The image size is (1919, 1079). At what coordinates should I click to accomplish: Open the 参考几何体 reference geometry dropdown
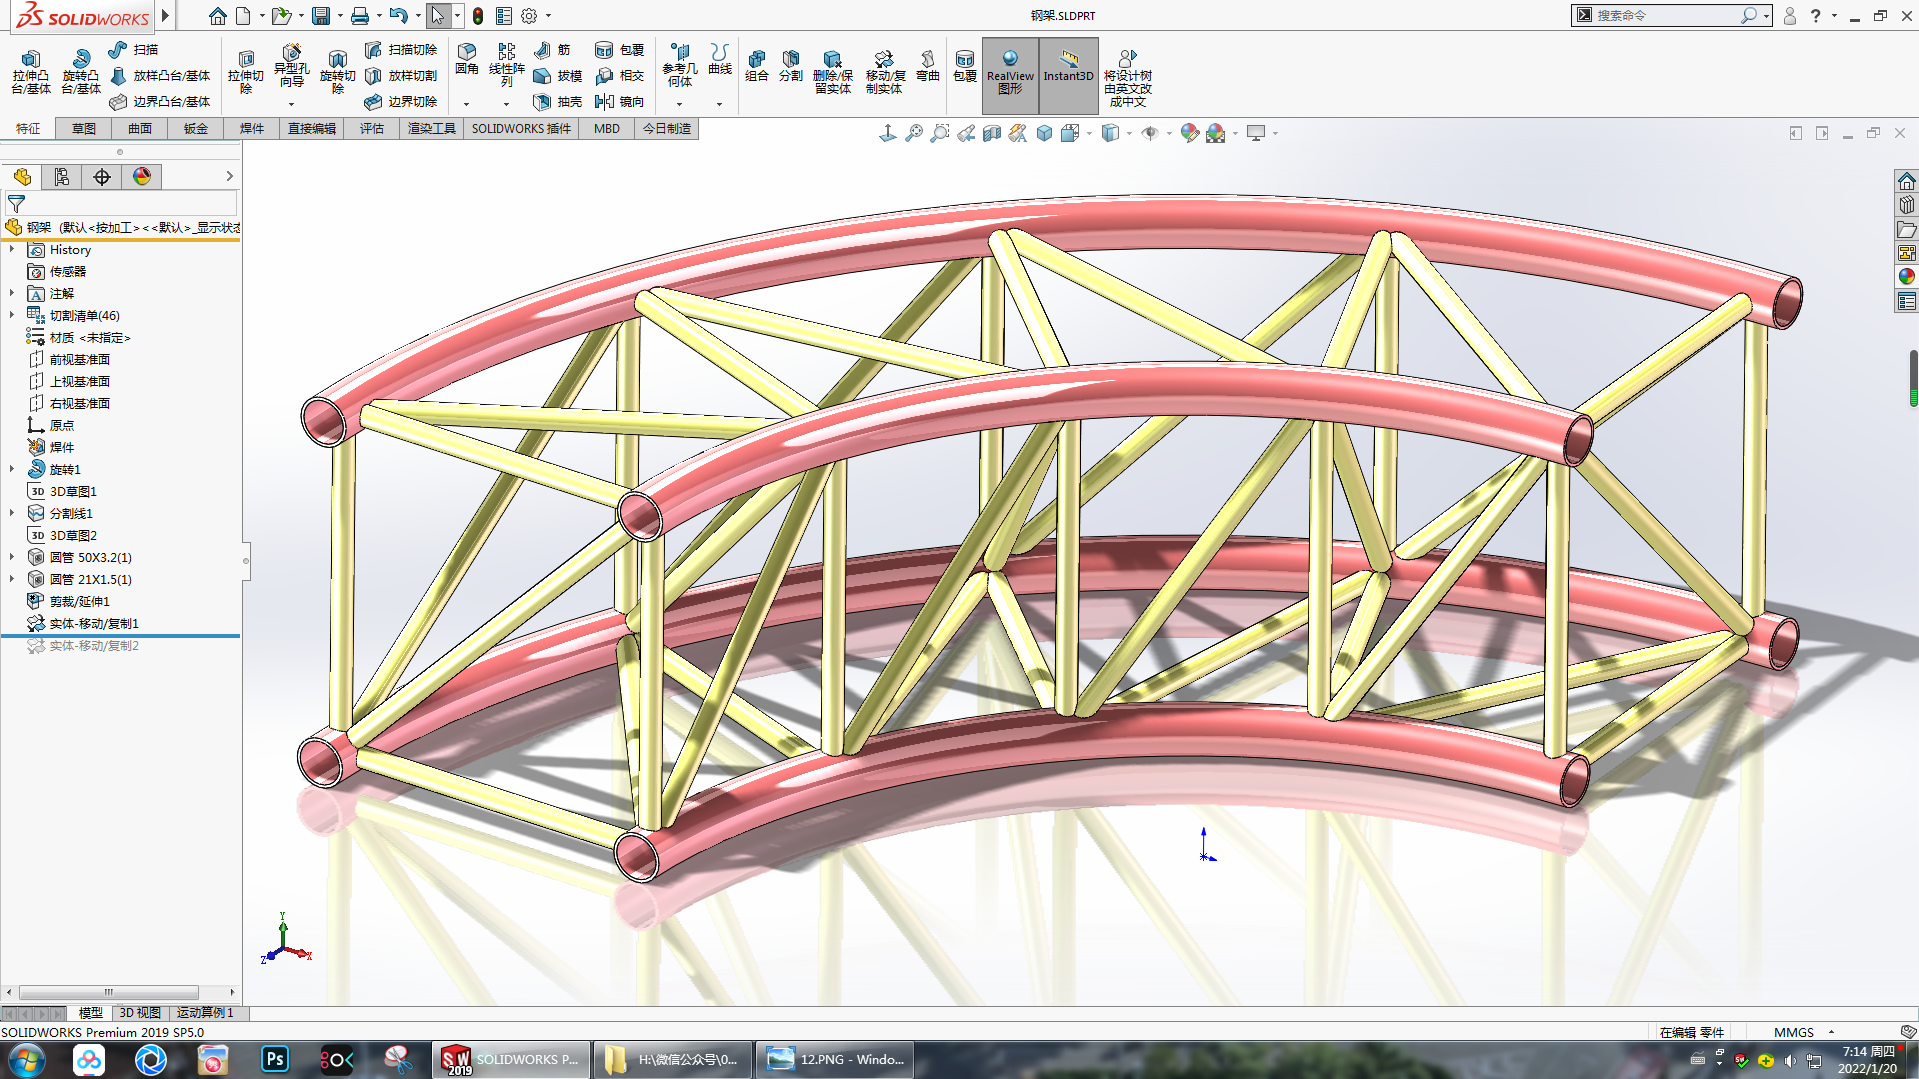[679, 104]
